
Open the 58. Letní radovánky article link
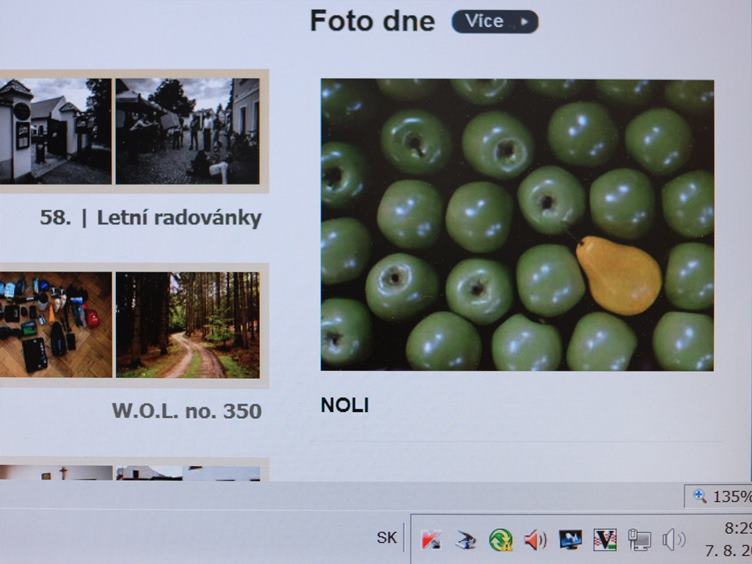pos(150,218)
